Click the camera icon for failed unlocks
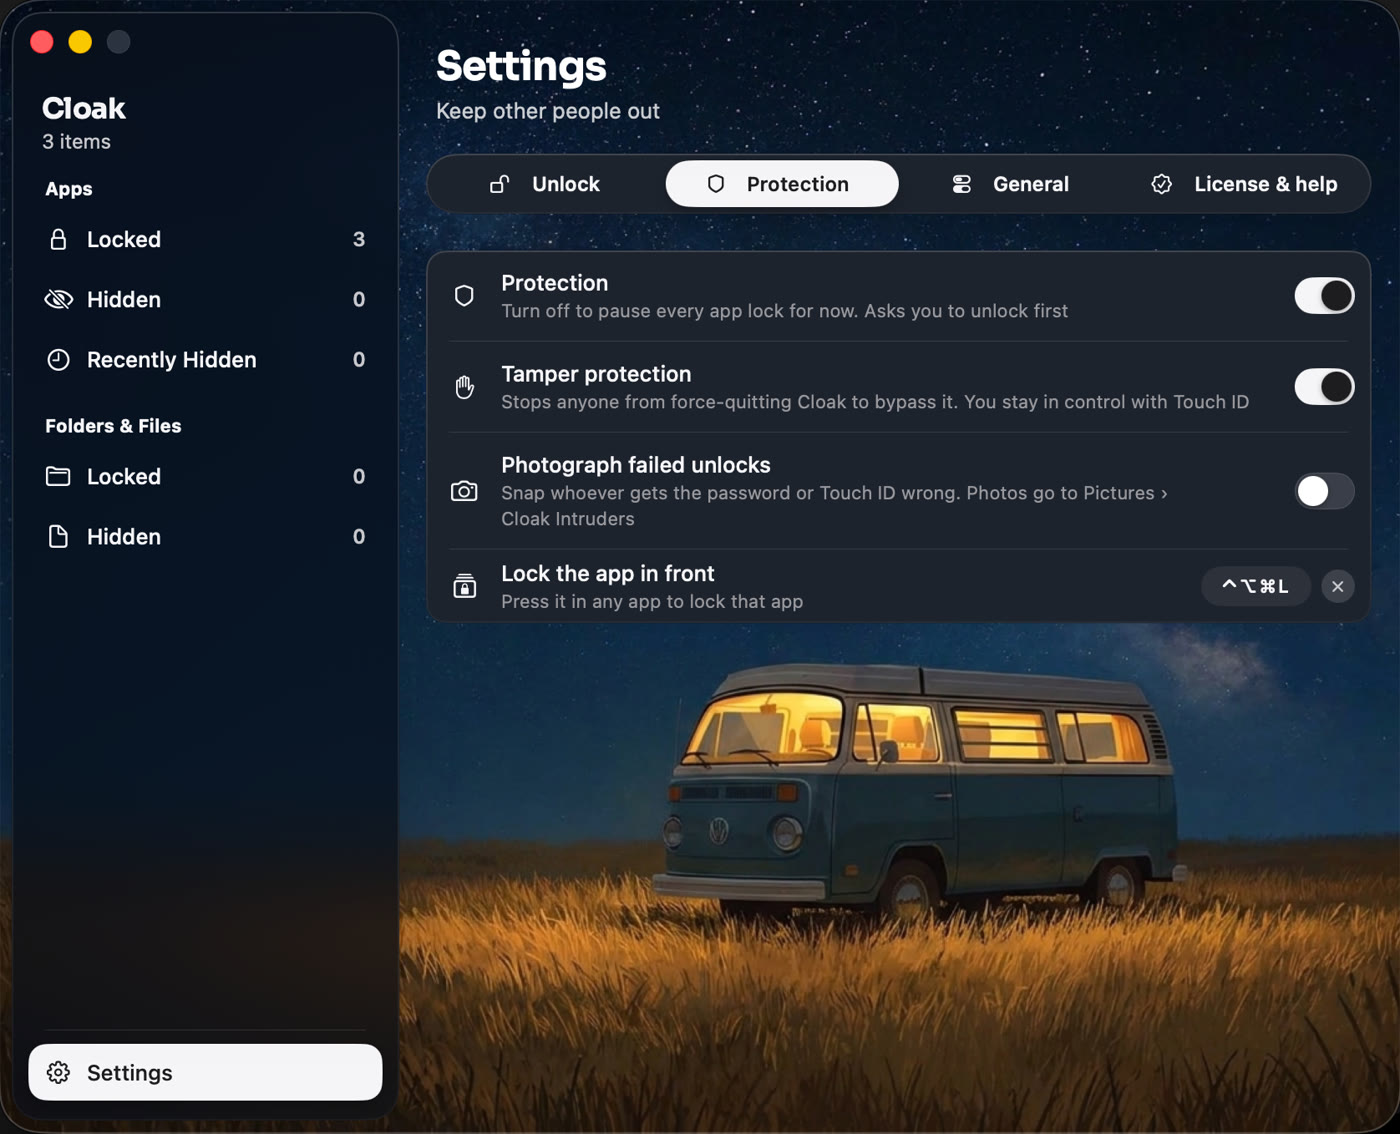 pos(464,491)
